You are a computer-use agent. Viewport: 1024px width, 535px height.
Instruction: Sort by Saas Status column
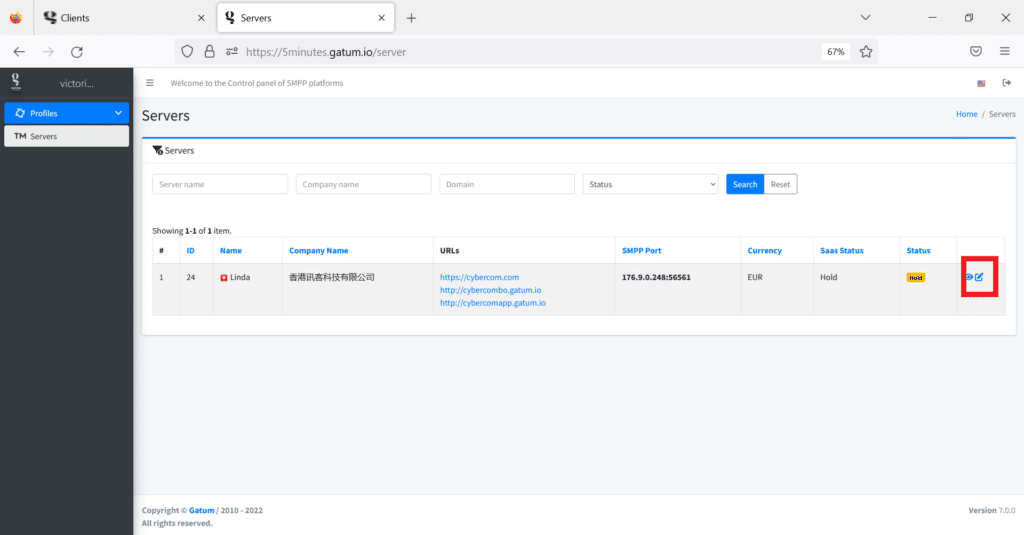pyautogui.click(x=842, y=251)
